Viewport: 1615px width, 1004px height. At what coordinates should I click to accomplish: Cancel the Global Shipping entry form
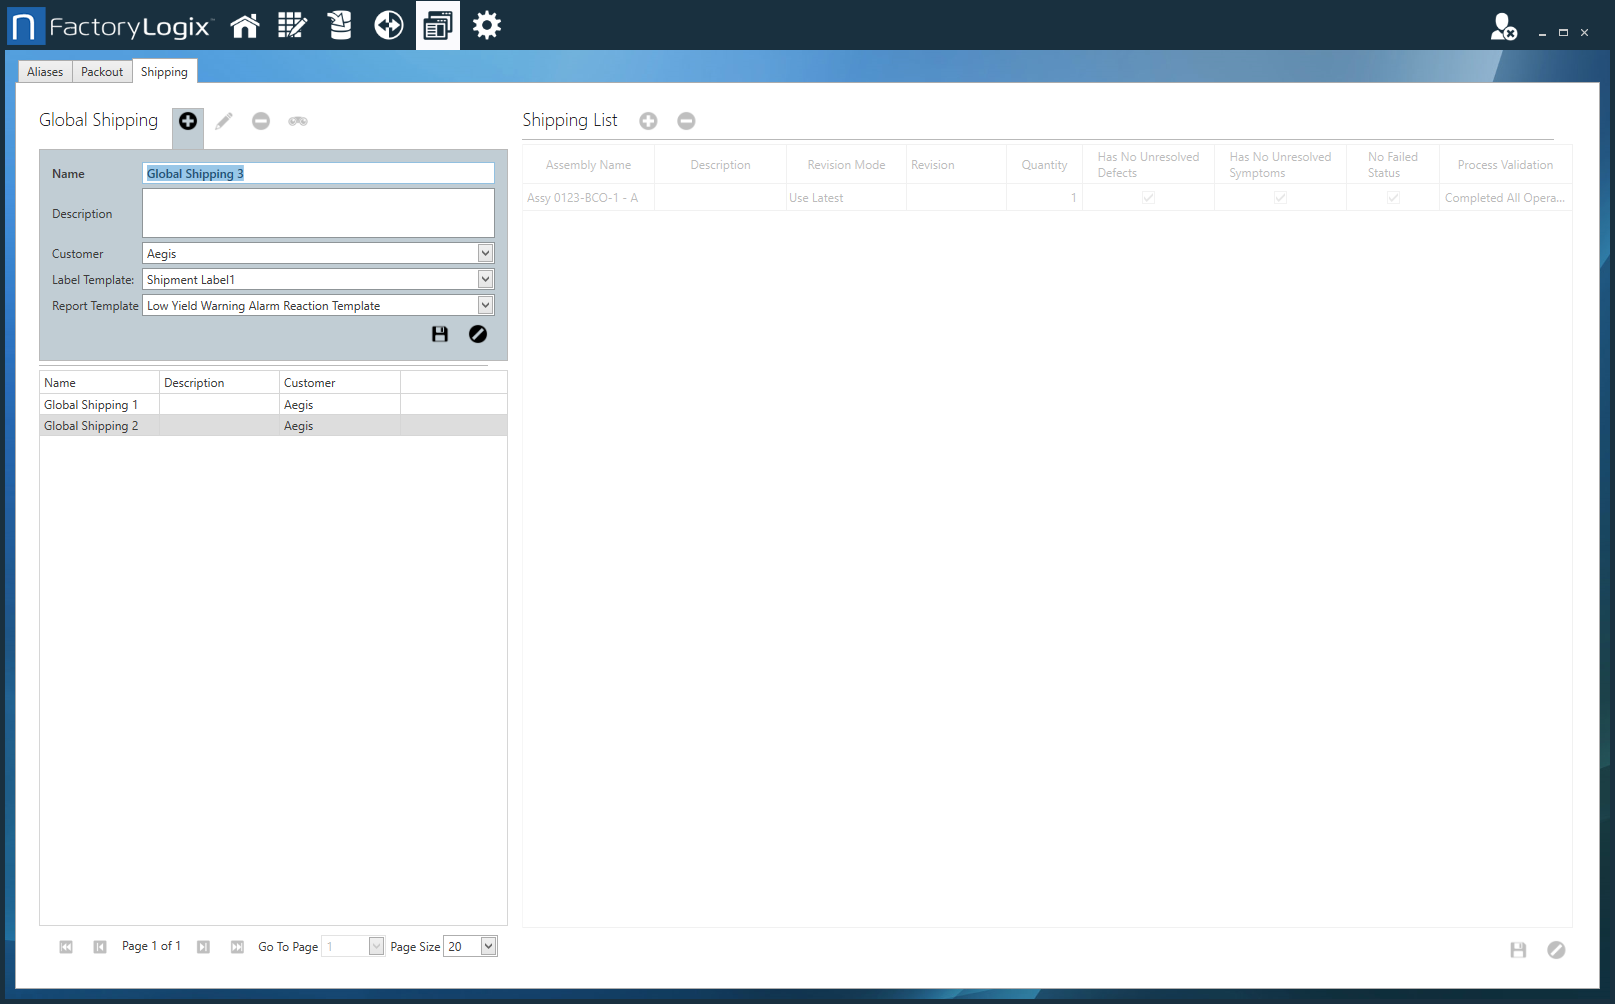(x=478, y=334)
